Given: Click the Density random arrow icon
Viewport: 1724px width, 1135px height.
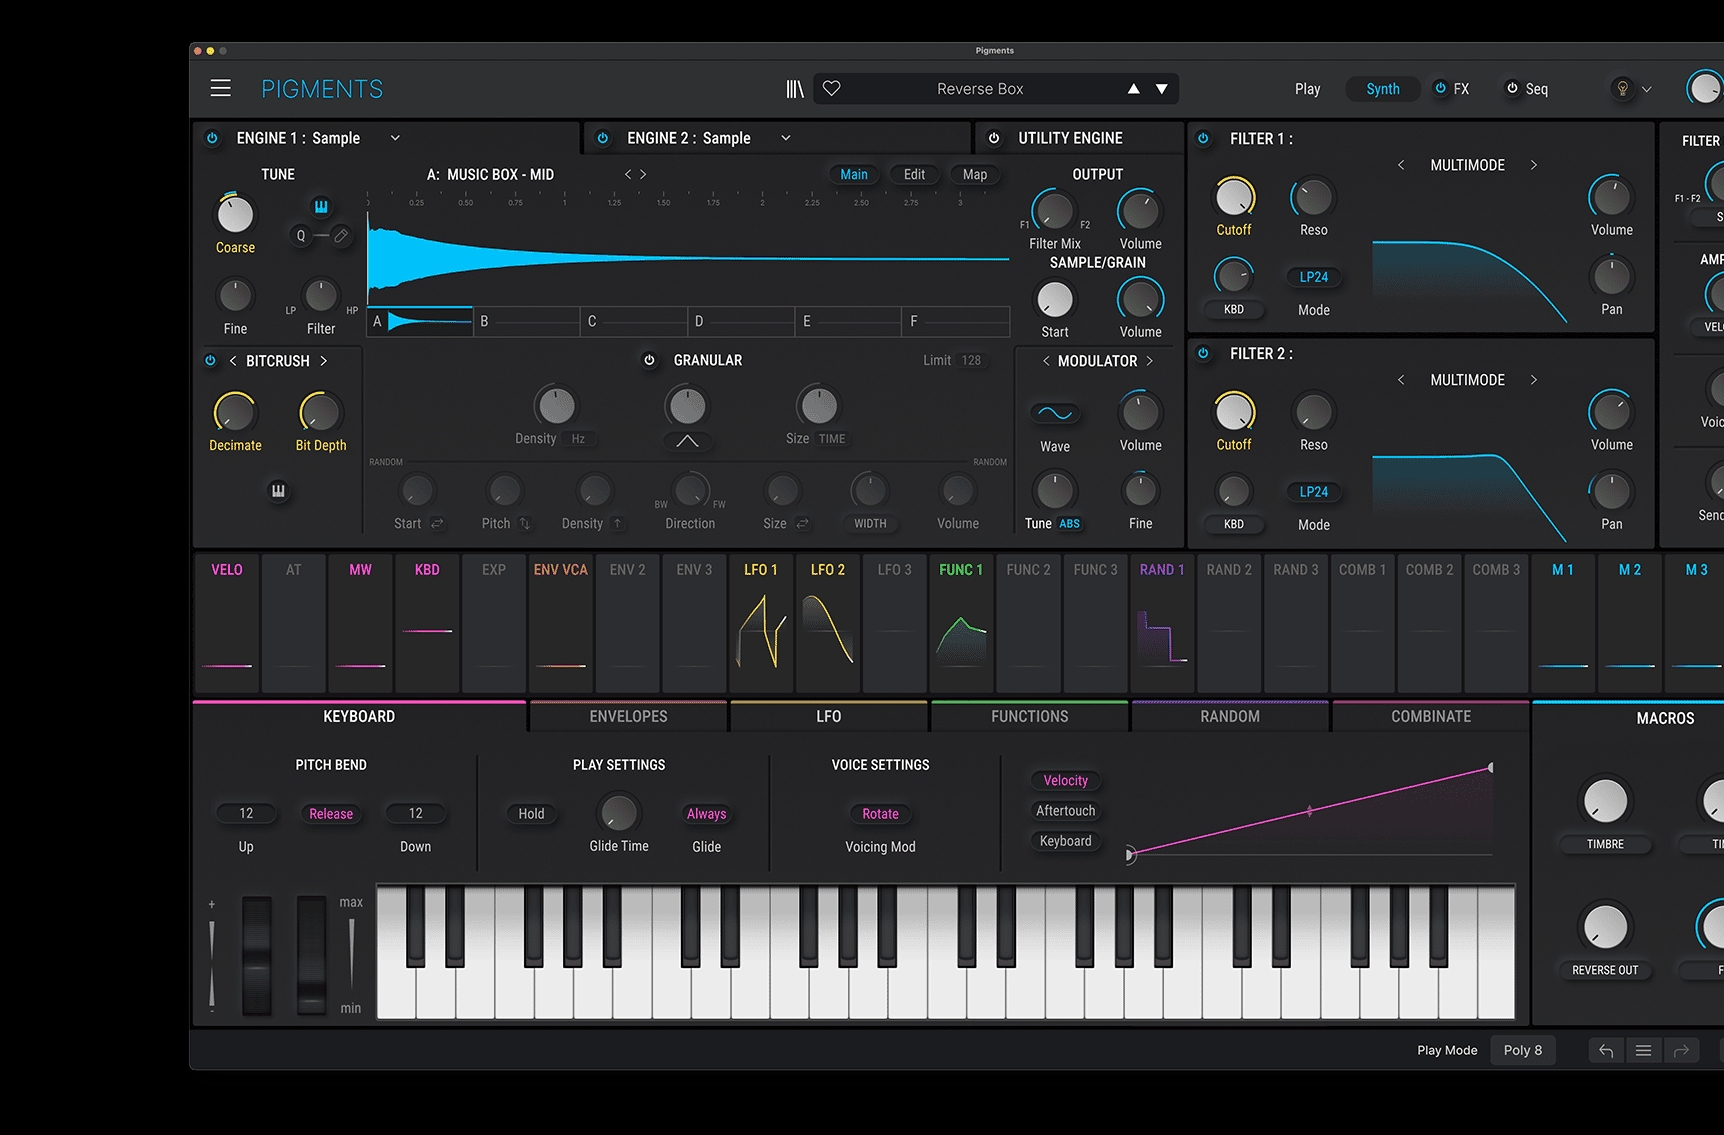Looking at the screenshot, I should coord(617,523).
